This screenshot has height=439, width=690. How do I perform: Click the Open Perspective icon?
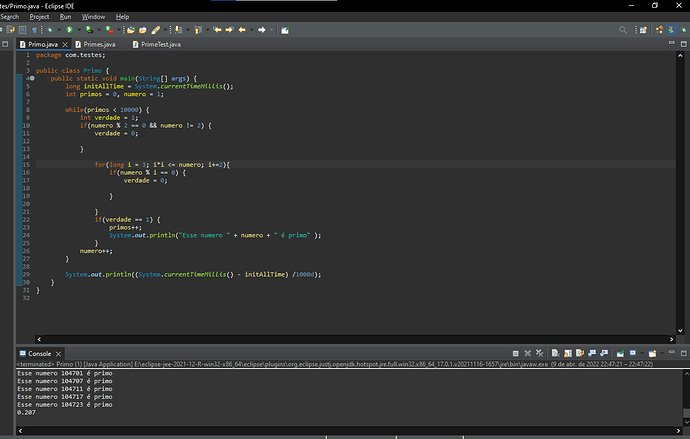coord(643,30)
